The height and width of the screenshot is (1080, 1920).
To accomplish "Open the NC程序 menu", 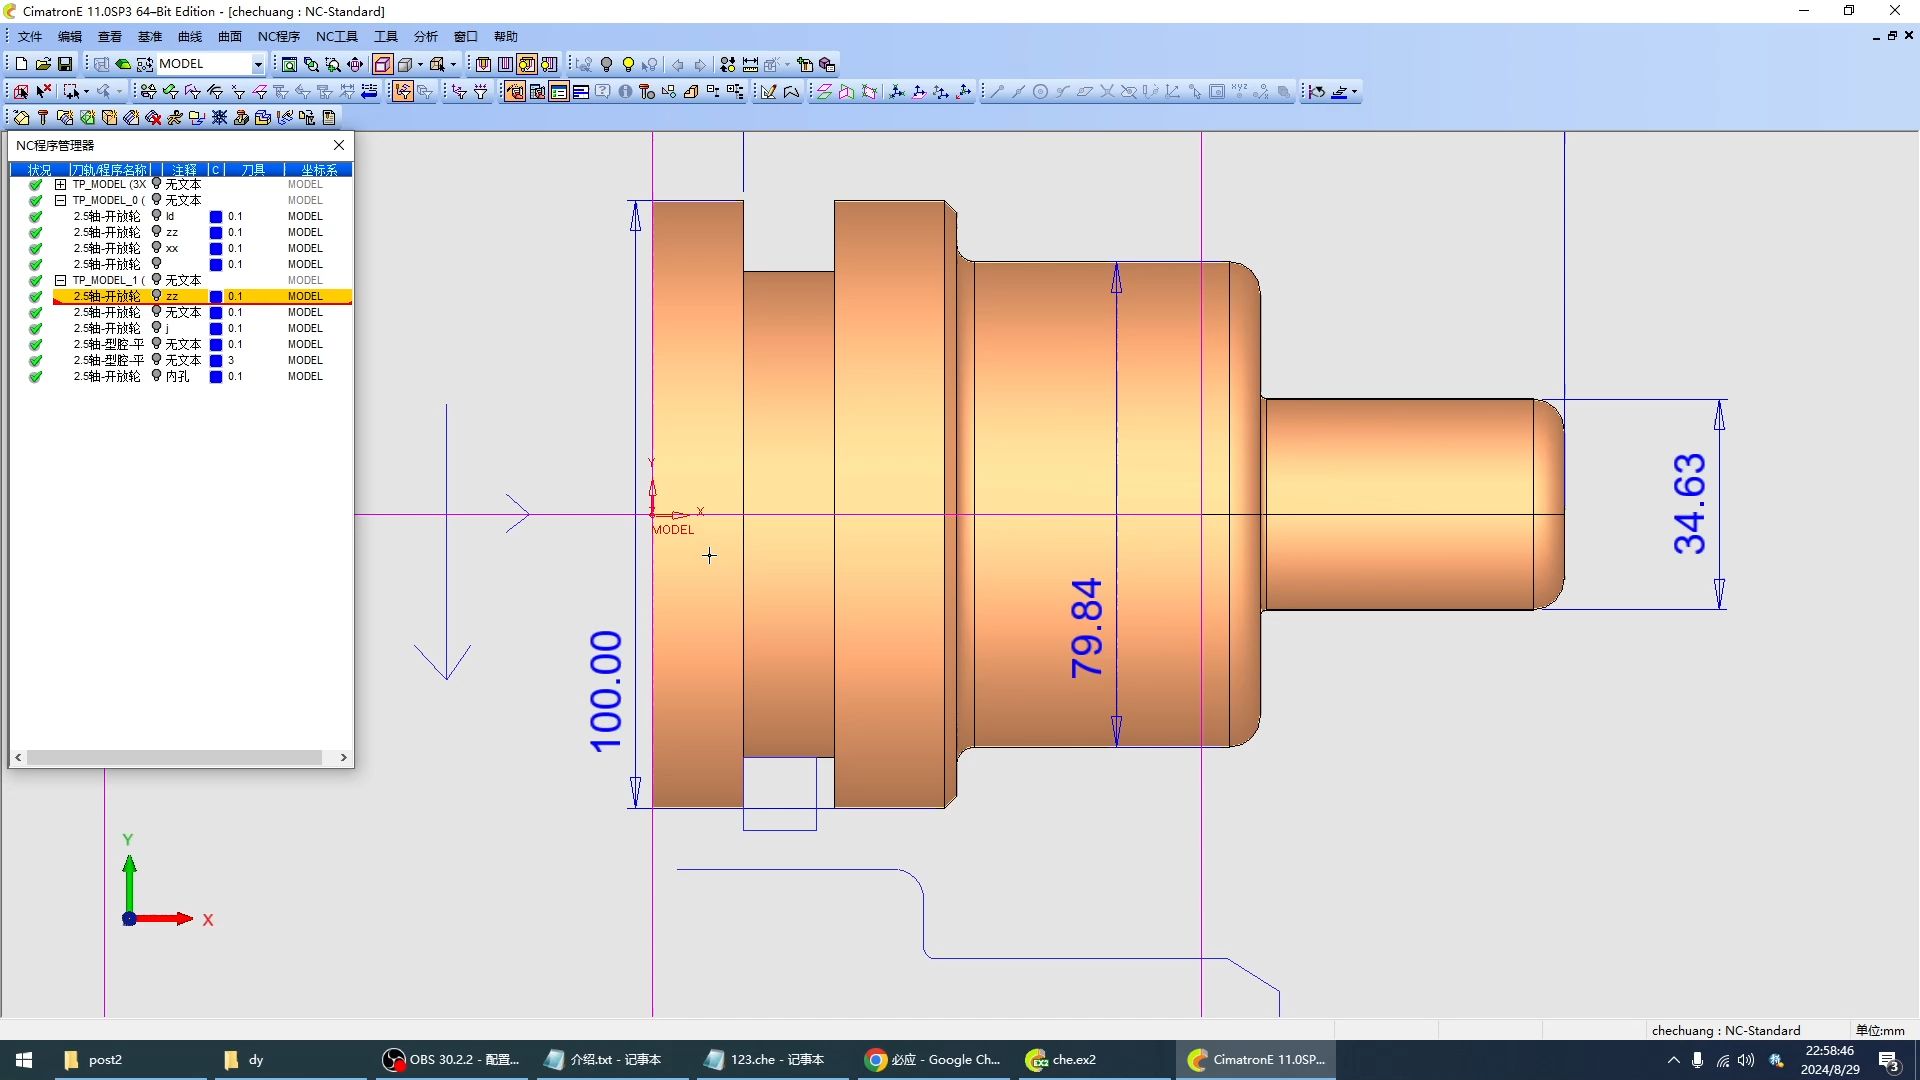I will click(x=278, y=37).
